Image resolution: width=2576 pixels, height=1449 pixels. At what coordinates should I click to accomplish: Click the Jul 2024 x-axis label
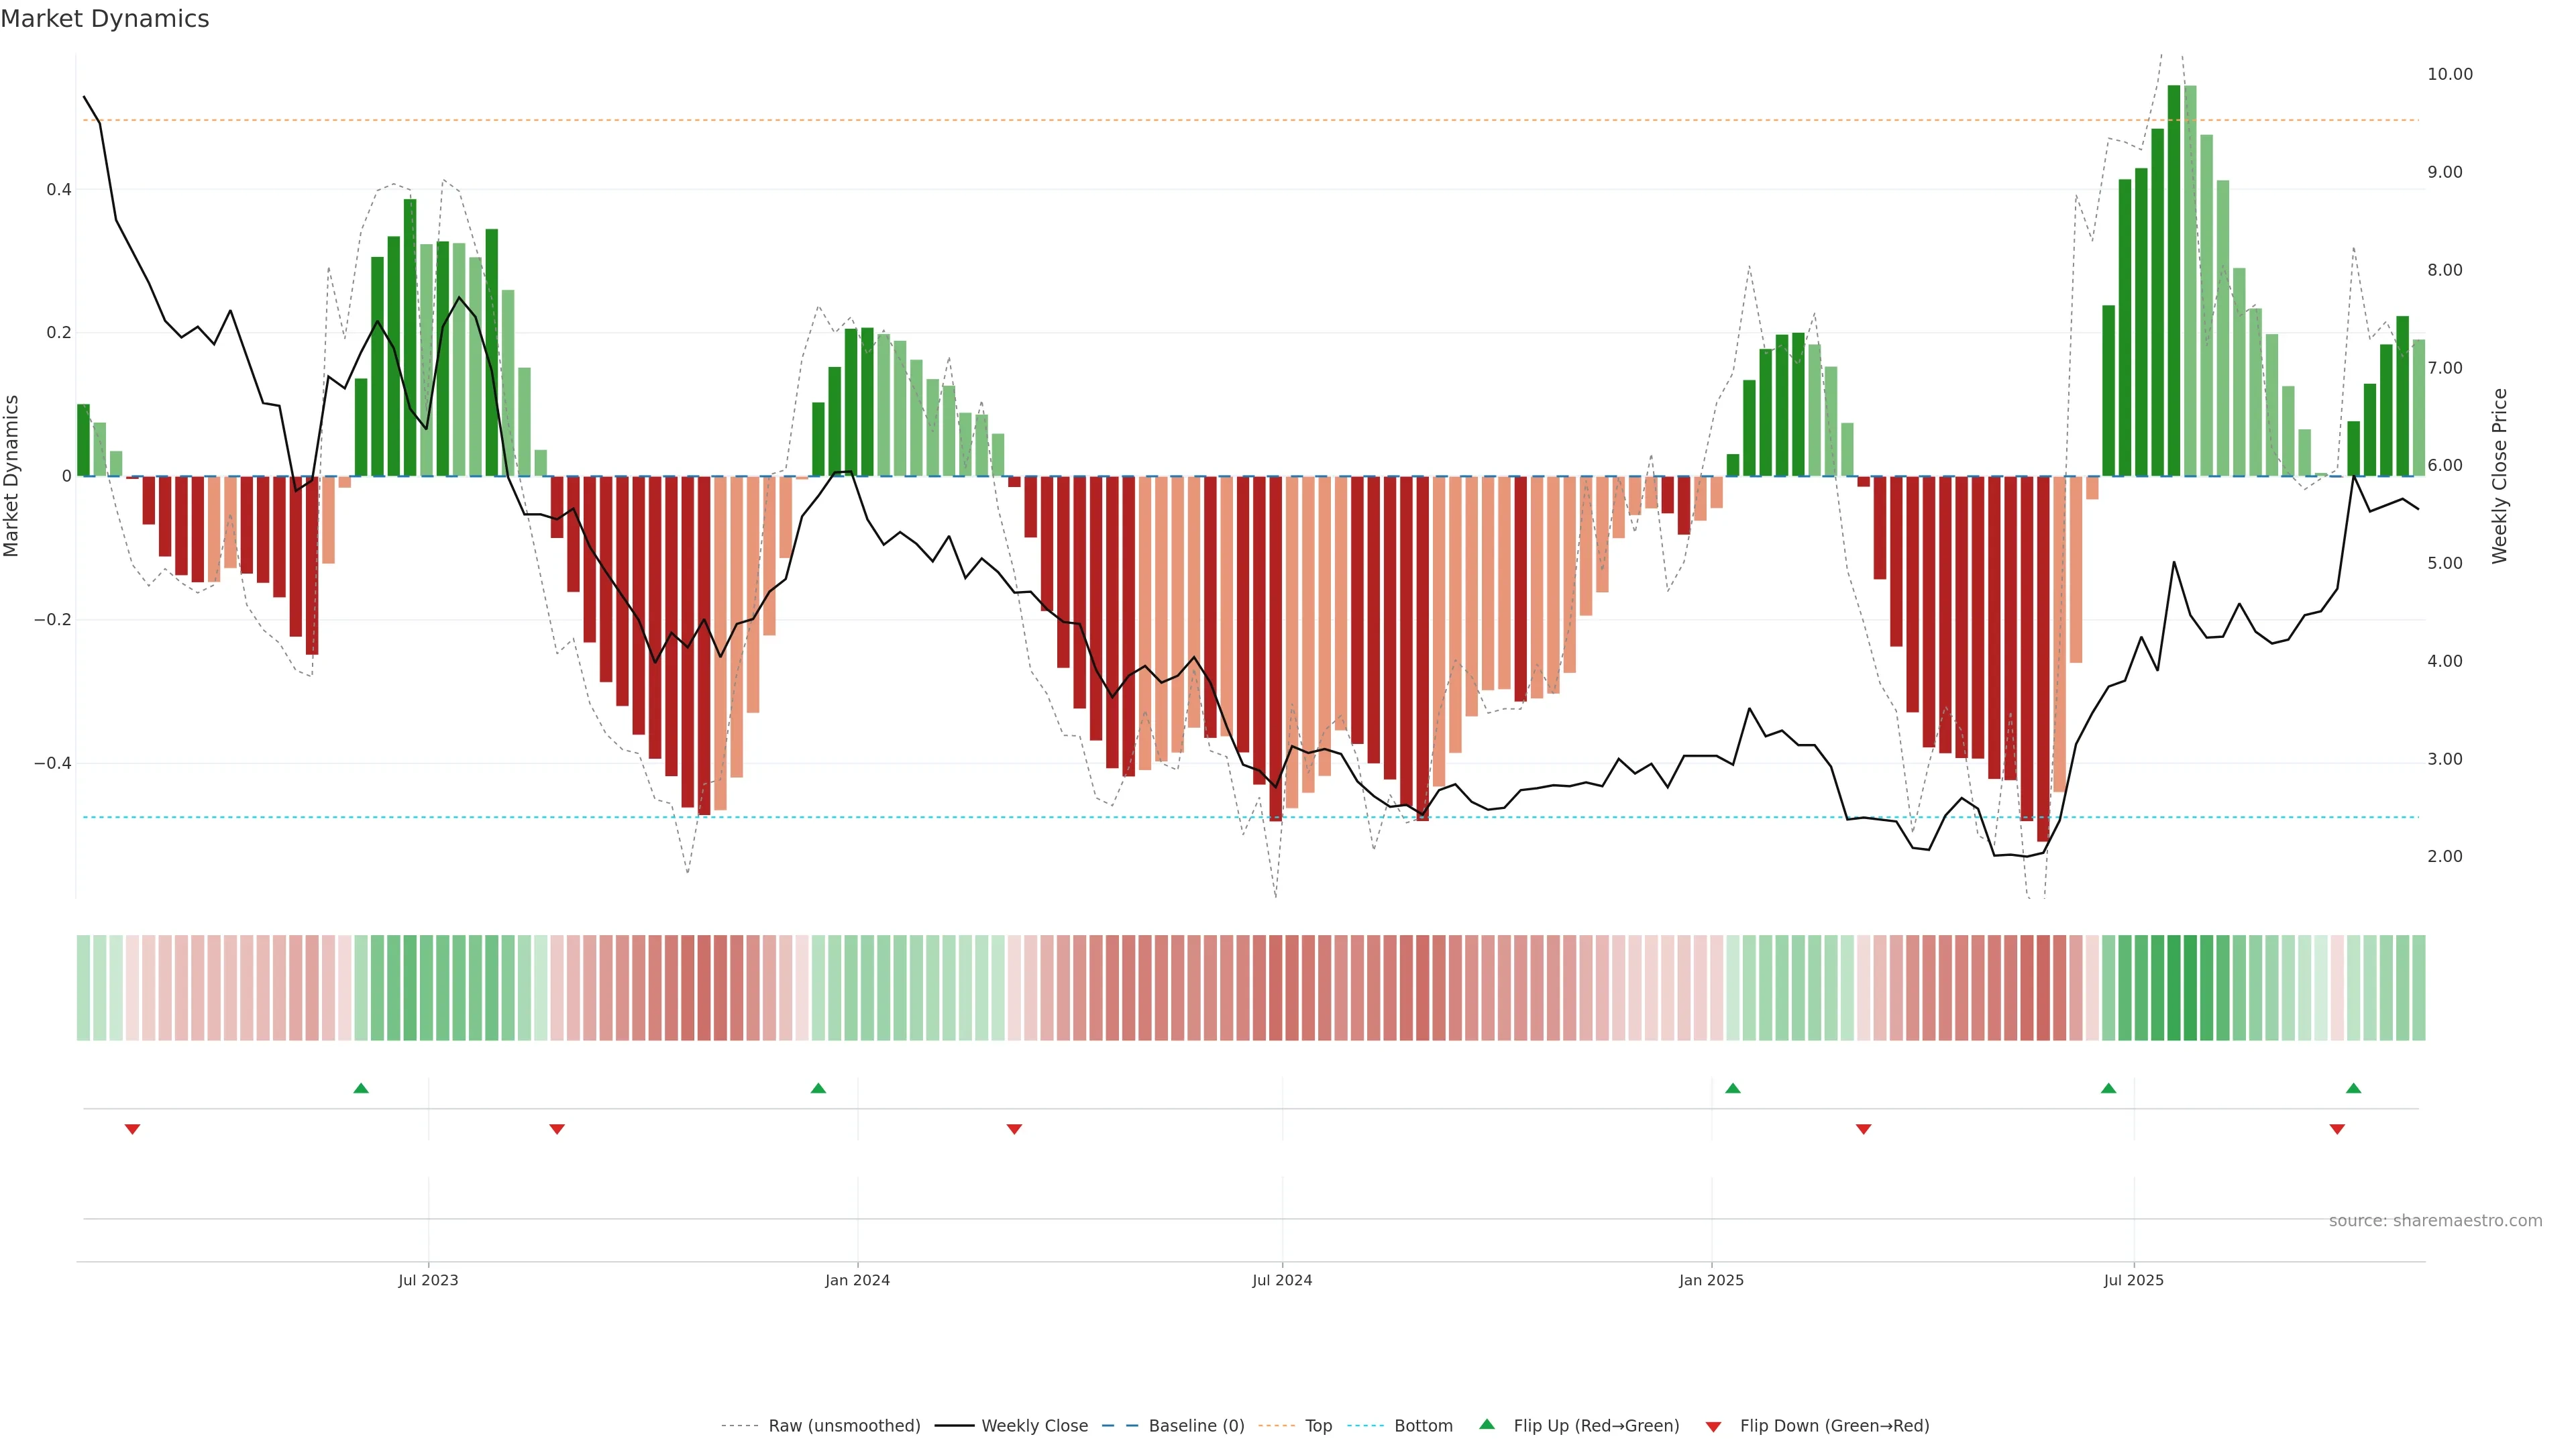(x=1282, y=1280)
